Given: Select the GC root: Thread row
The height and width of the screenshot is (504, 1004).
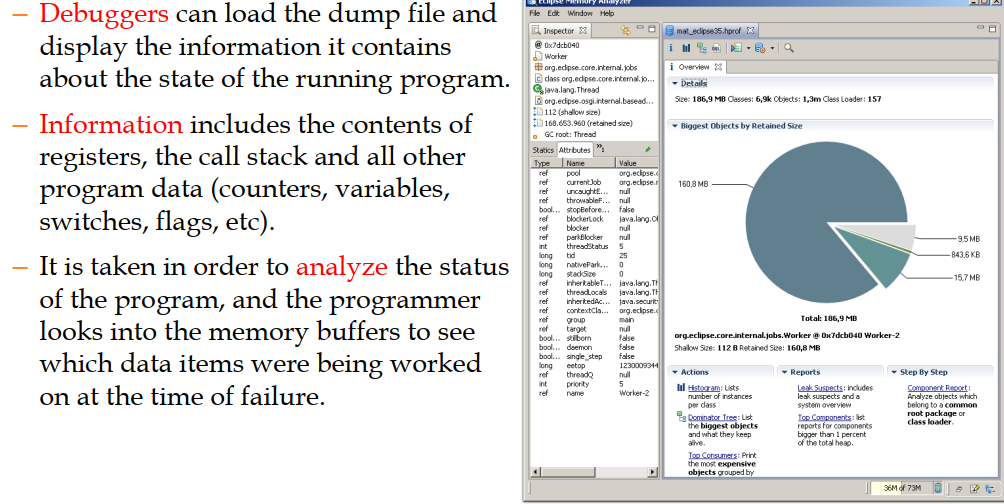Looking at the screenshot, I should 595,134.
